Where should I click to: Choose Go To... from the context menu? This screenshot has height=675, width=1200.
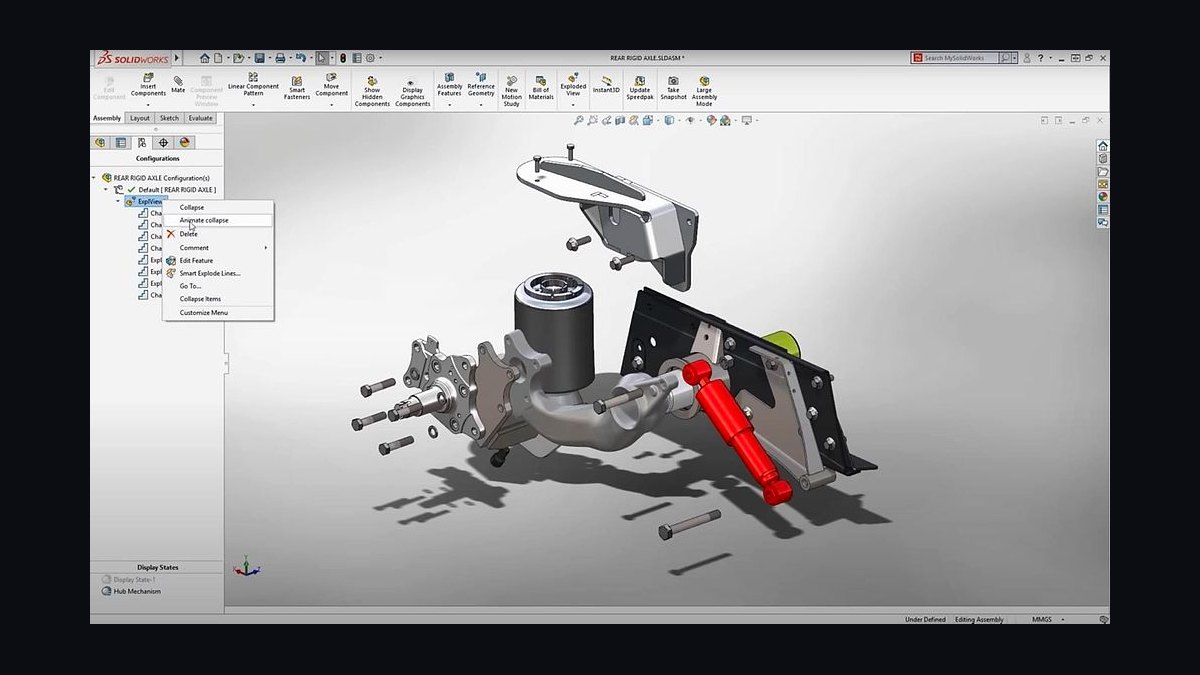[x=219, y=286]
